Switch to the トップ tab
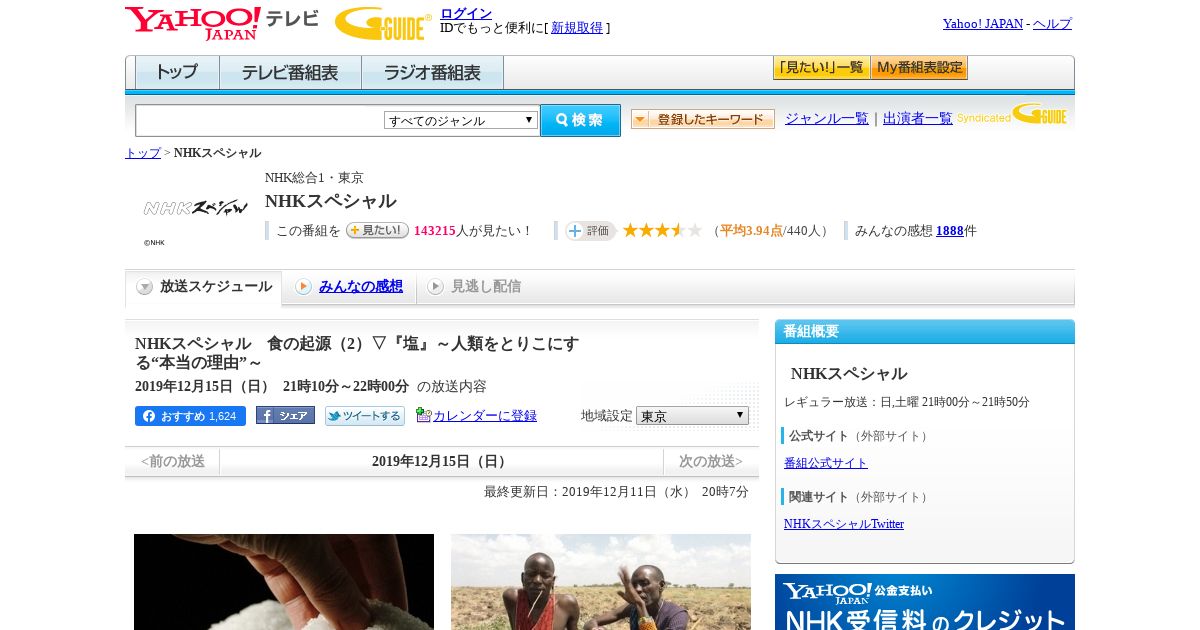1200x630 pixels. coord(177,73)
